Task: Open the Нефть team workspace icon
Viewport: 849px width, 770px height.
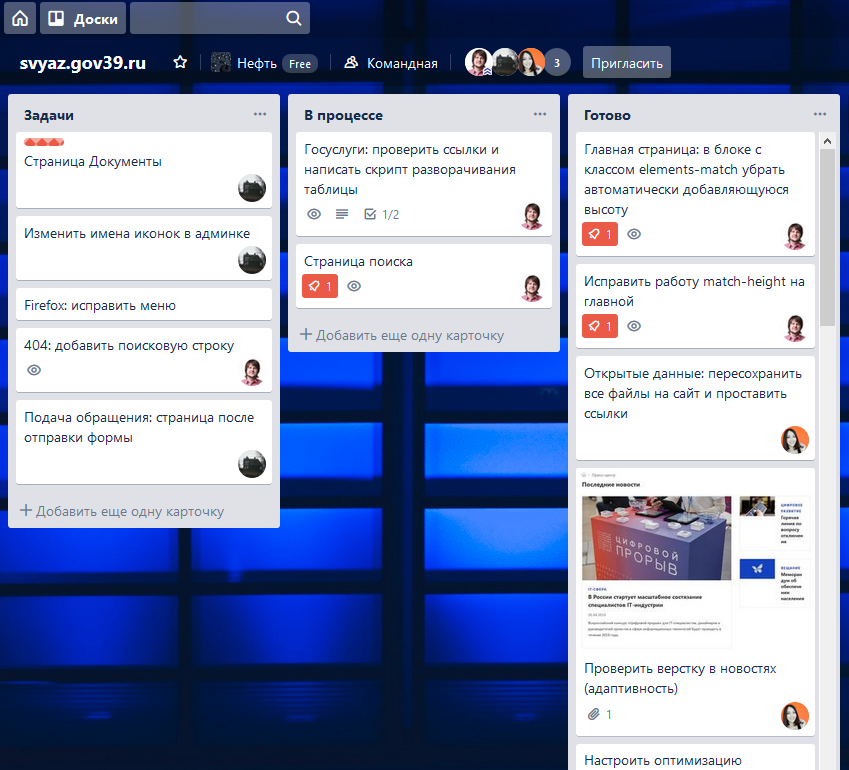Action: (221, 63)
